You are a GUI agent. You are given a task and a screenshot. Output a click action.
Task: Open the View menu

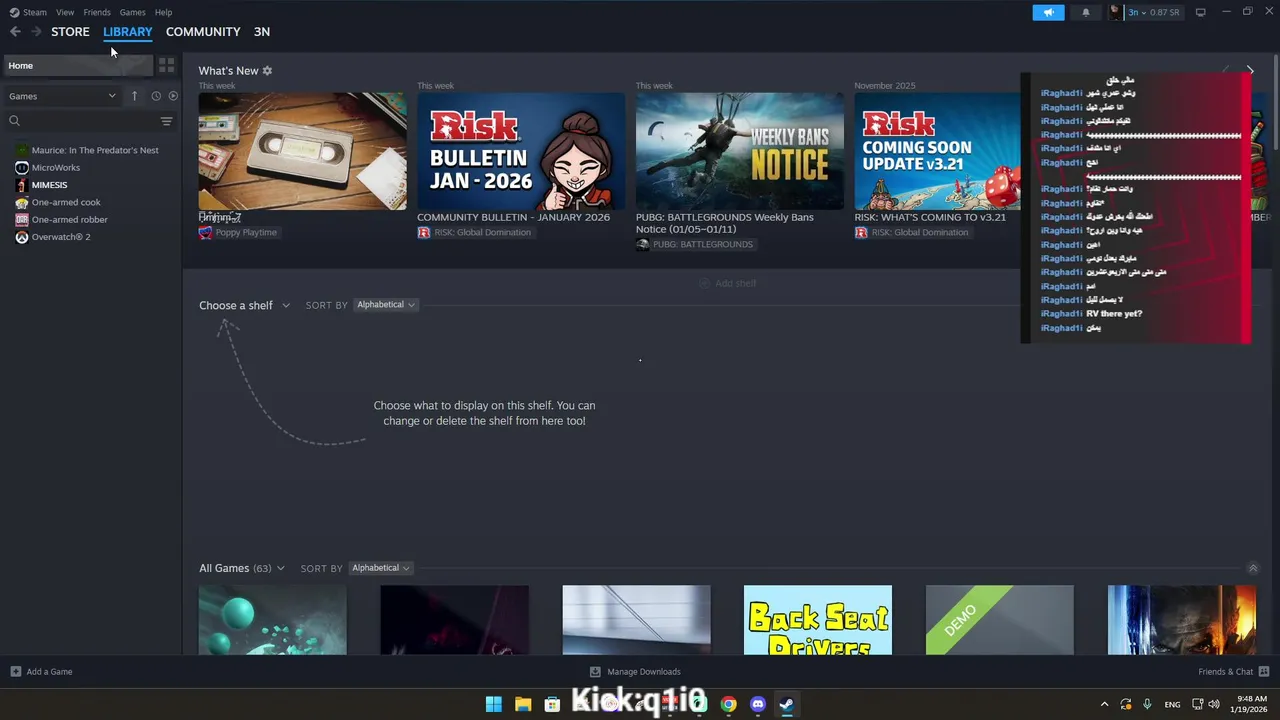pos(65,12)
